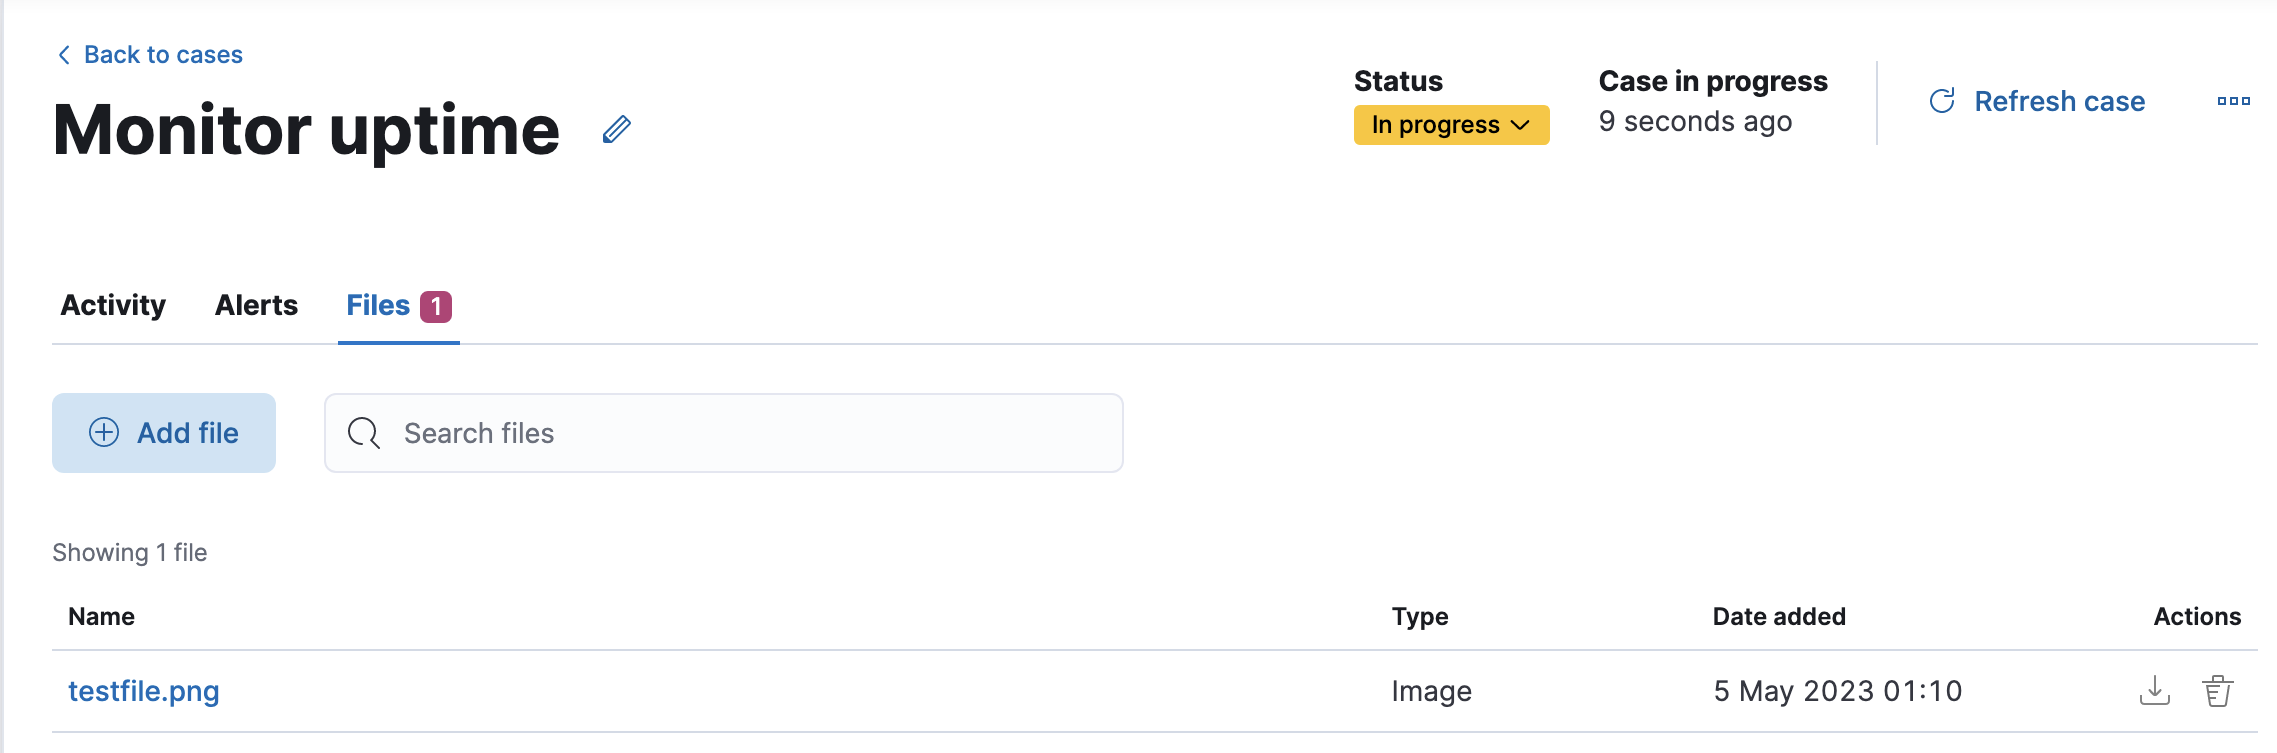The width and height of the screenshot is (2277, 753).
Task: Download testfile.png using the download icon
Action: [2154, 691]
